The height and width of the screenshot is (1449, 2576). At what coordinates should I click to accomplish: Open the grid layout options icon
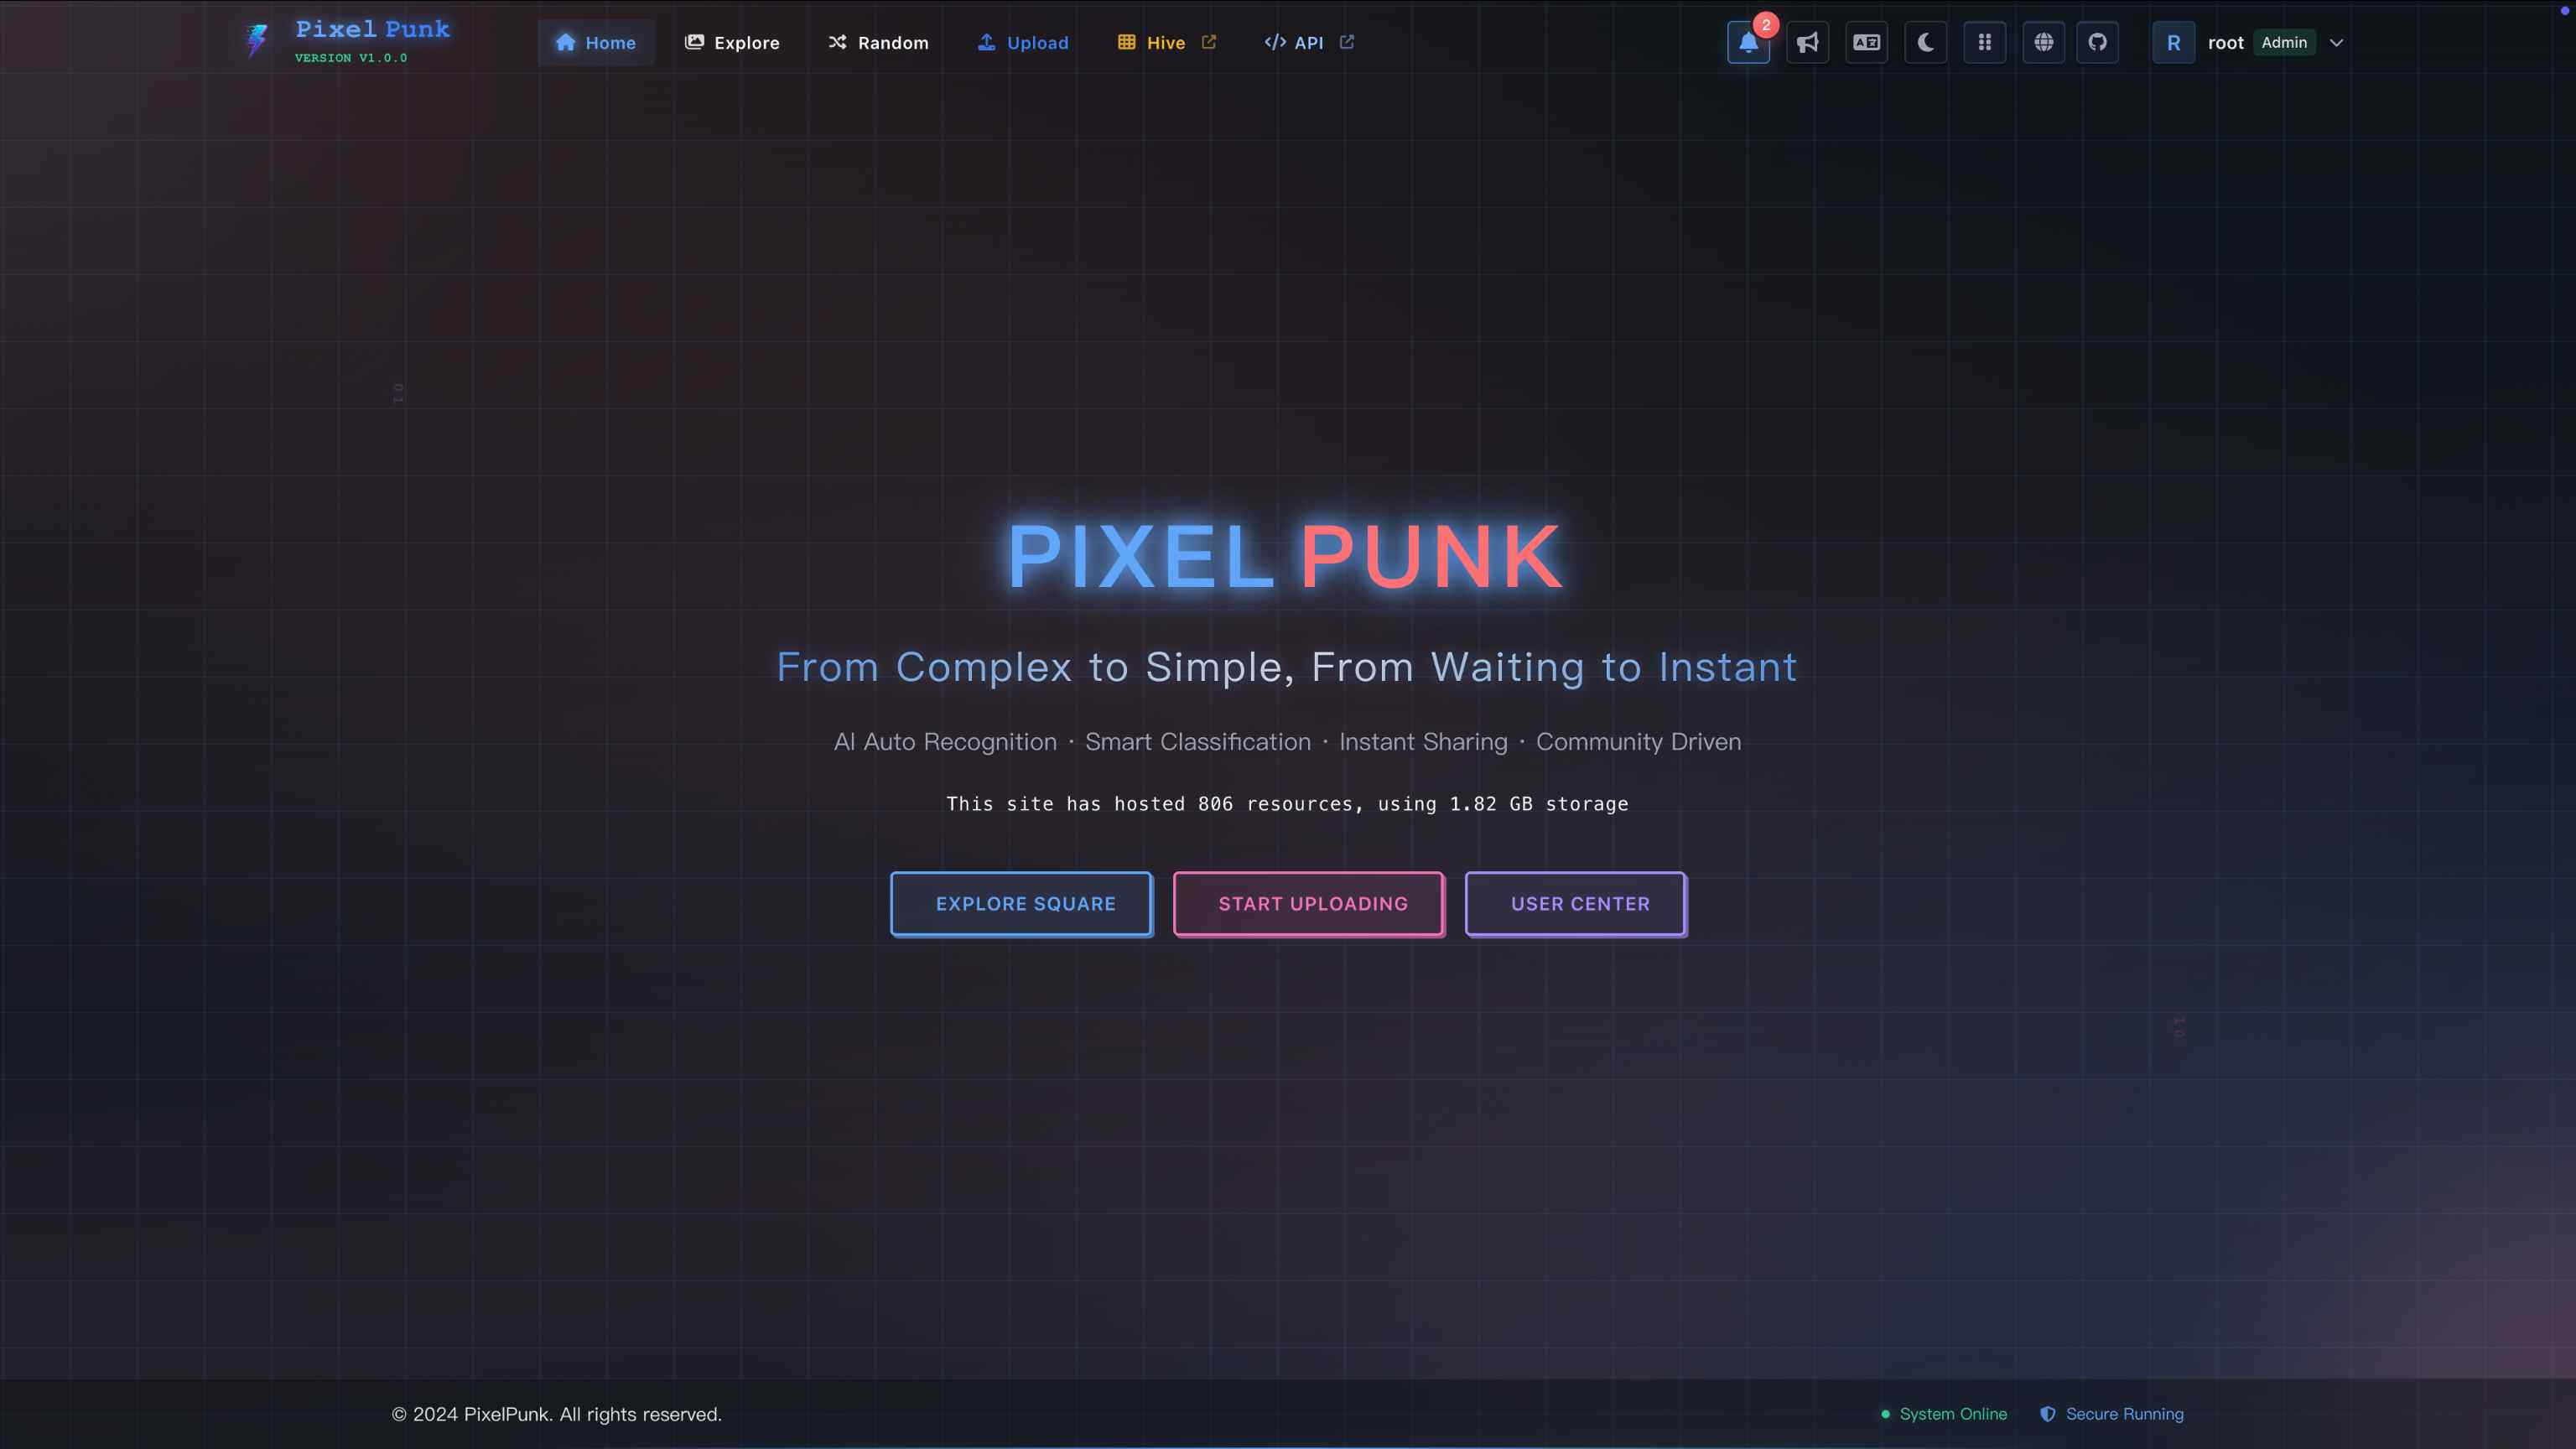(1984, 43)
